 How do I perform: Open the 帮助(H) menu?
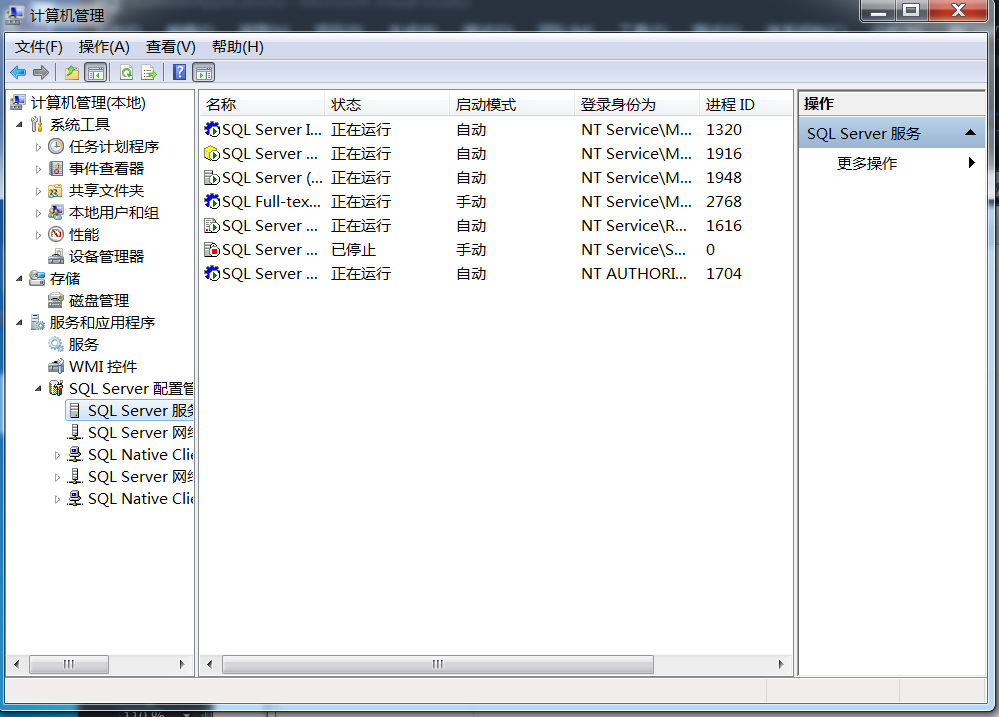coord(238,47)
